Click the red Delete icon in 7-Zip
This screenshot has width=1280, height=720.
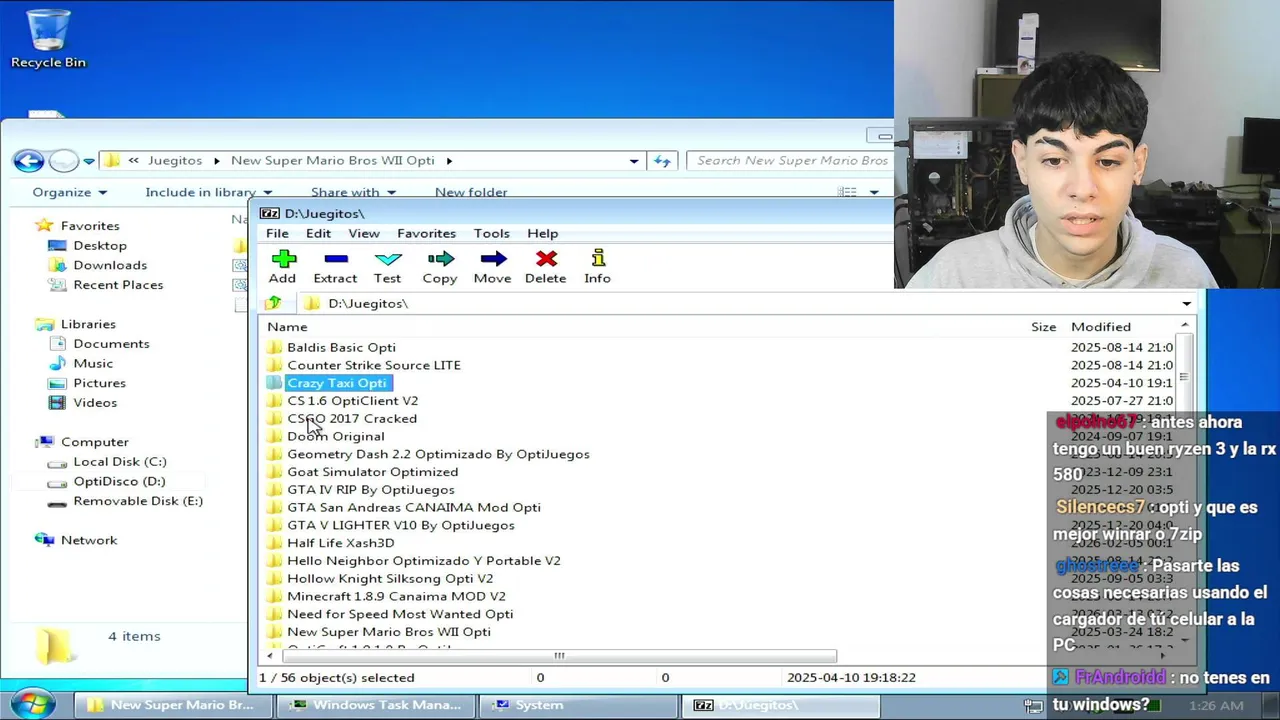[546, 260]
